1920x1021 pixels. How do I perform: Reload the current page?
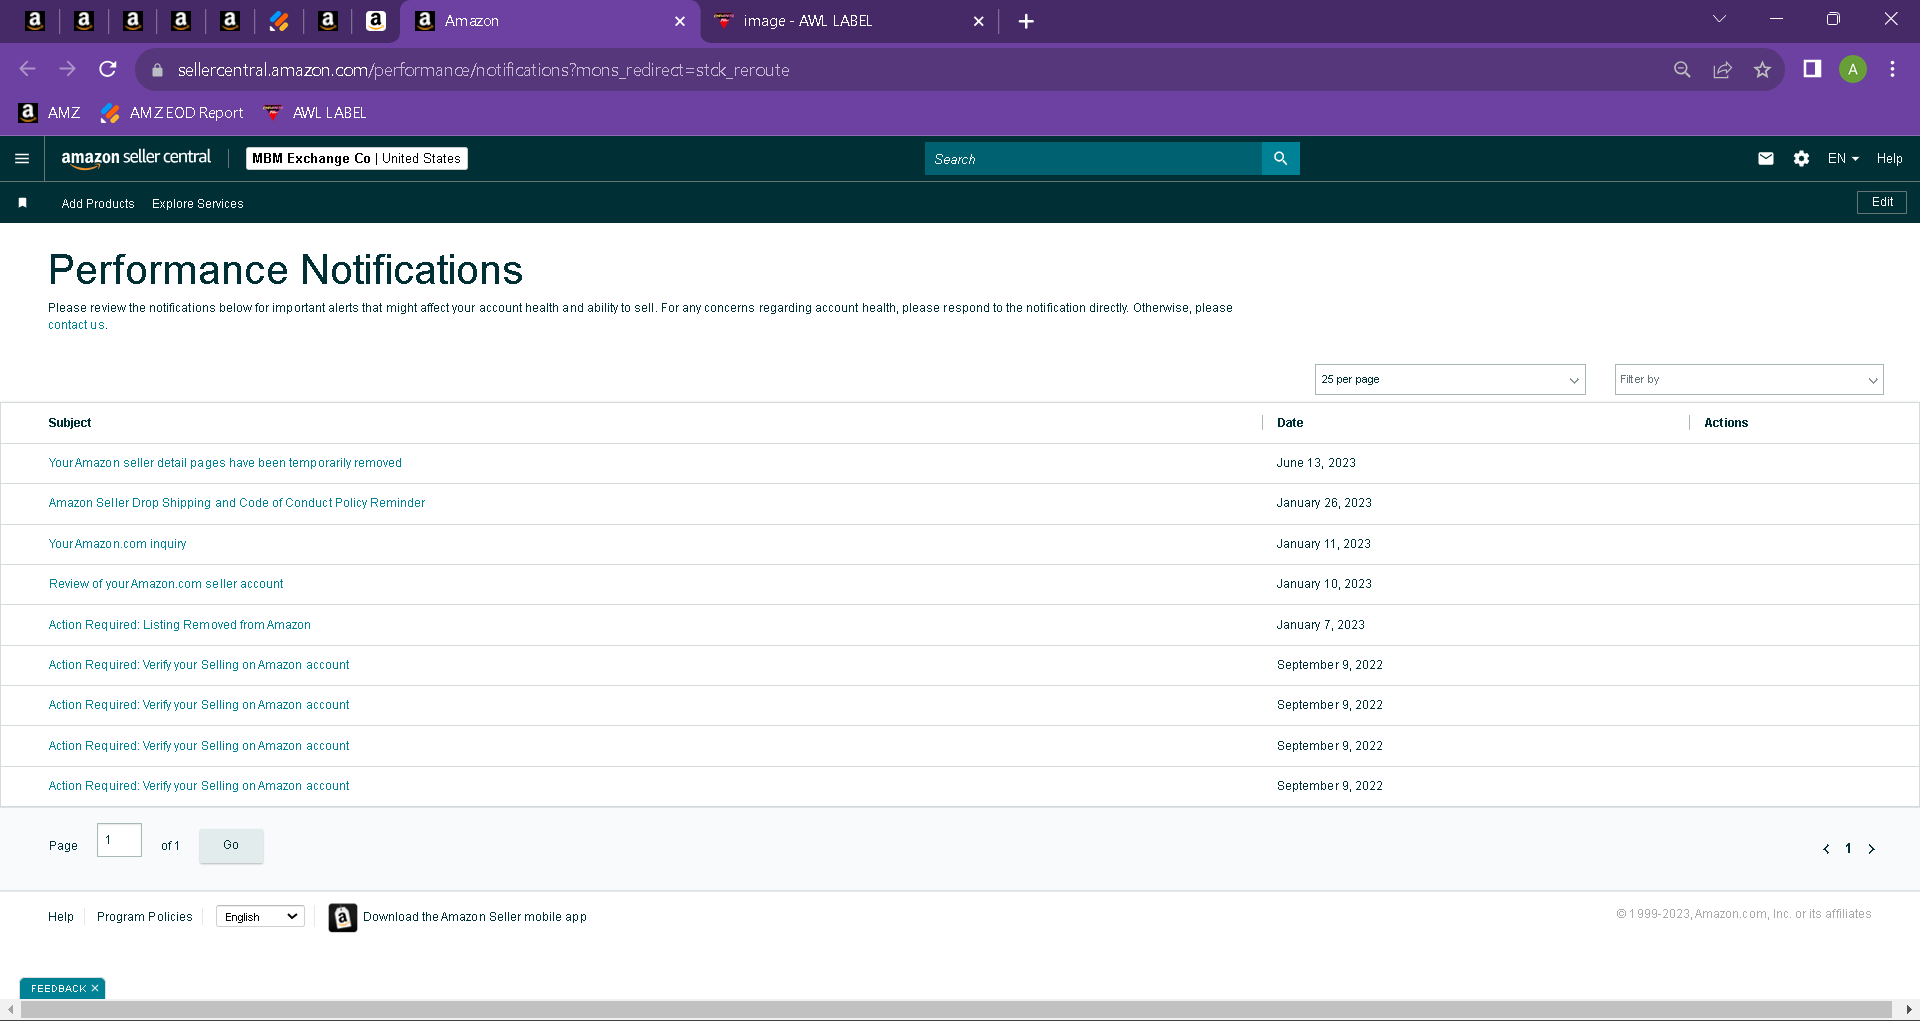click(108, 69)
